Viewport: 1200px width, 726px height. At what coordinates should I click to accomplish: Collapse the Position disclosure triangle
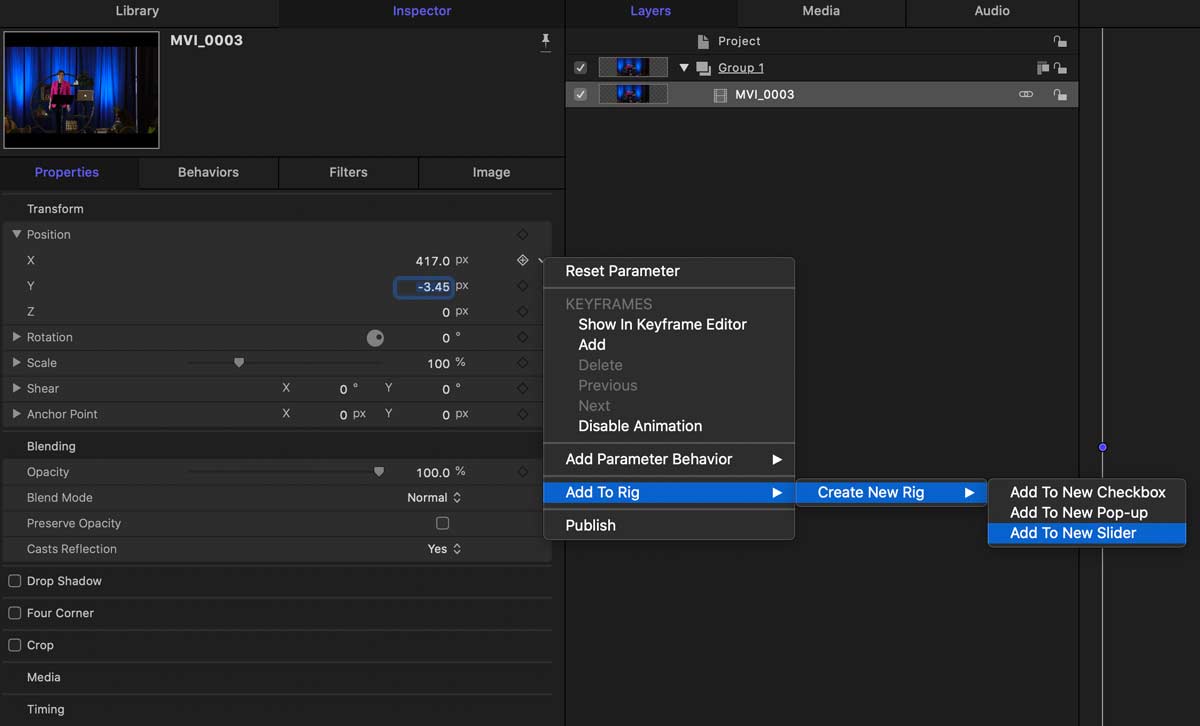coord(16,234)
